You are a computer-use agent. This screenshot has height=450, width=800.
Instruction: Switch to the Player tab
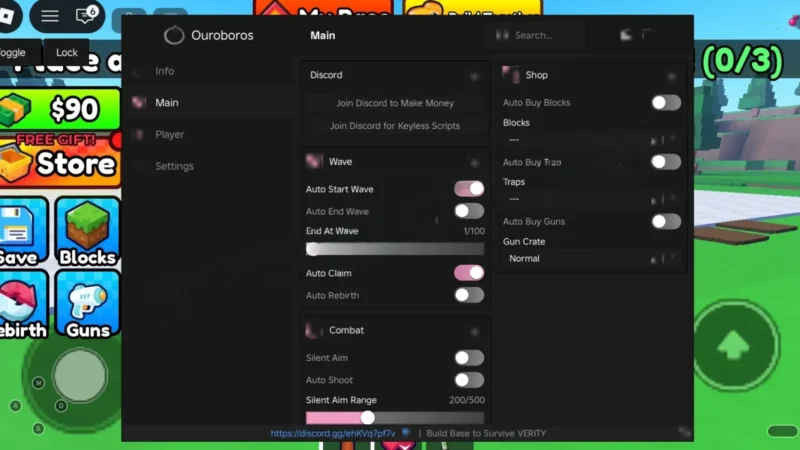pos(209,134)
